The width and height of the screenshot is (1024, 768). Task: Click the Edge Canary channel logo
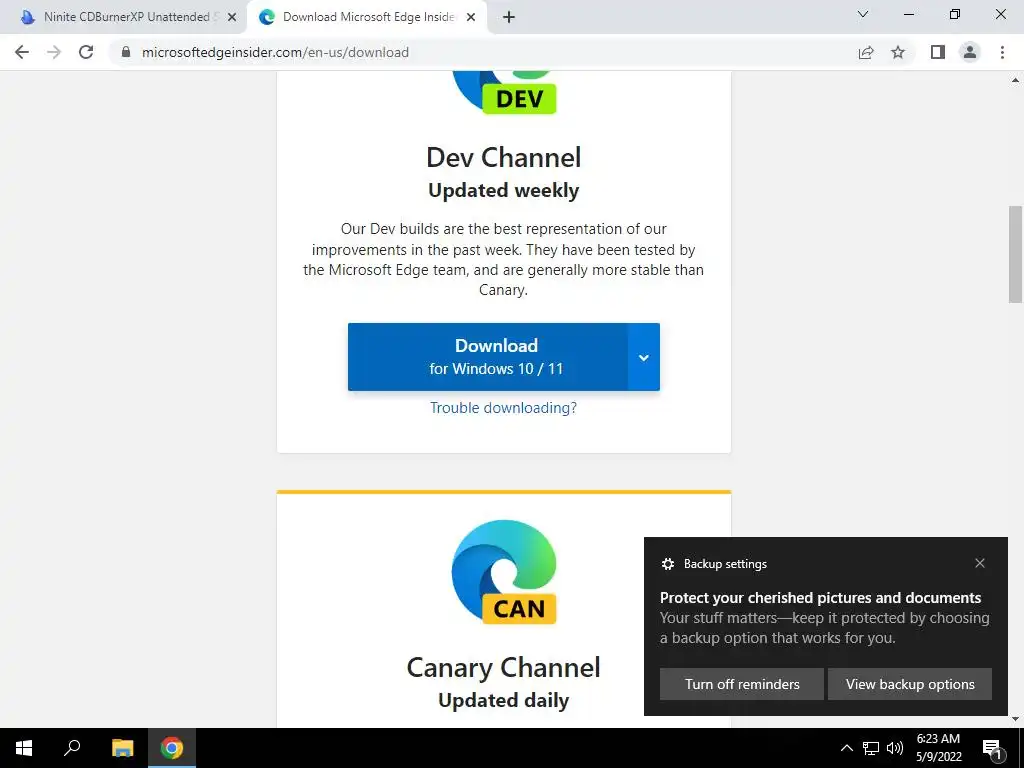pyautogui.click(x=504, y=572)
